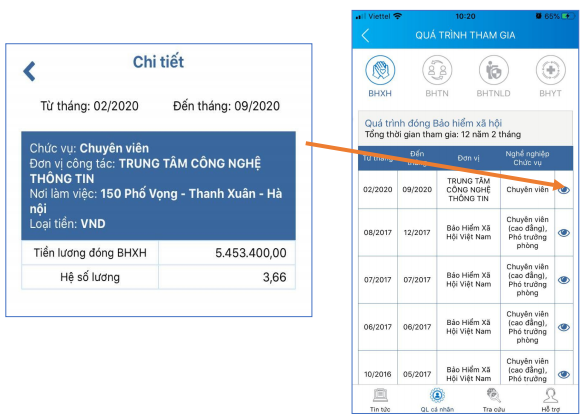This screenshot has height=419, width=586.
Task: Select the BHTN unemployment insurance icon
Action: (x=437, y=70)
